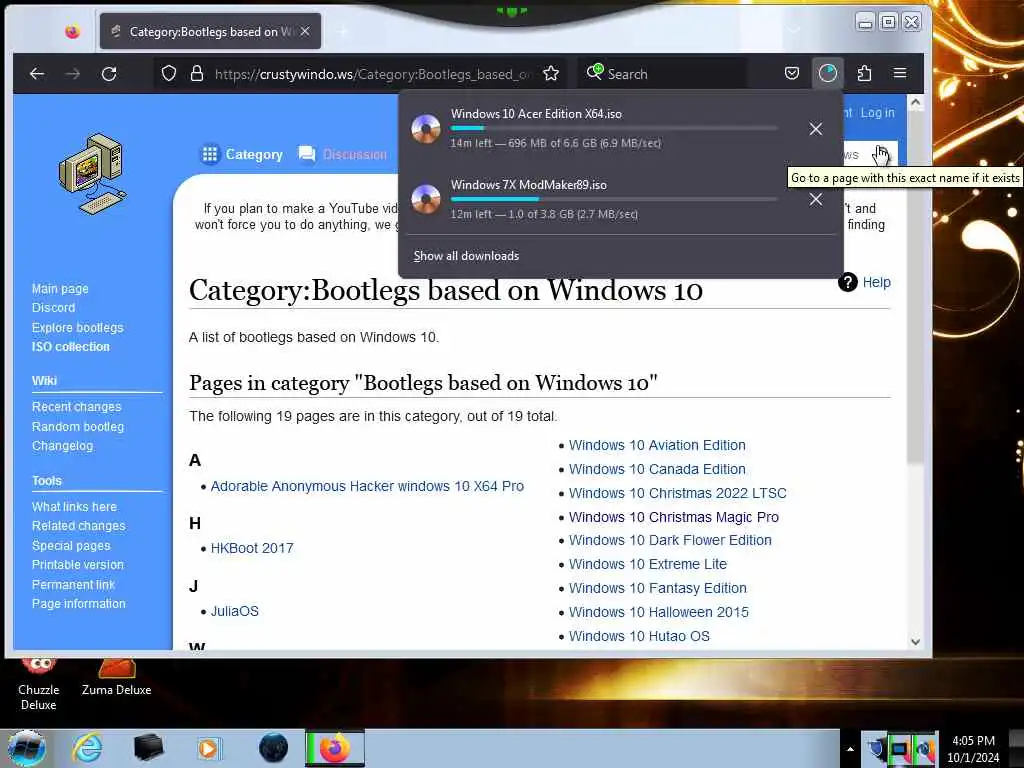The width and height of the screenshot is (1024, 768).
Task: Open the JuliaOS page
Action: point(234,611)
